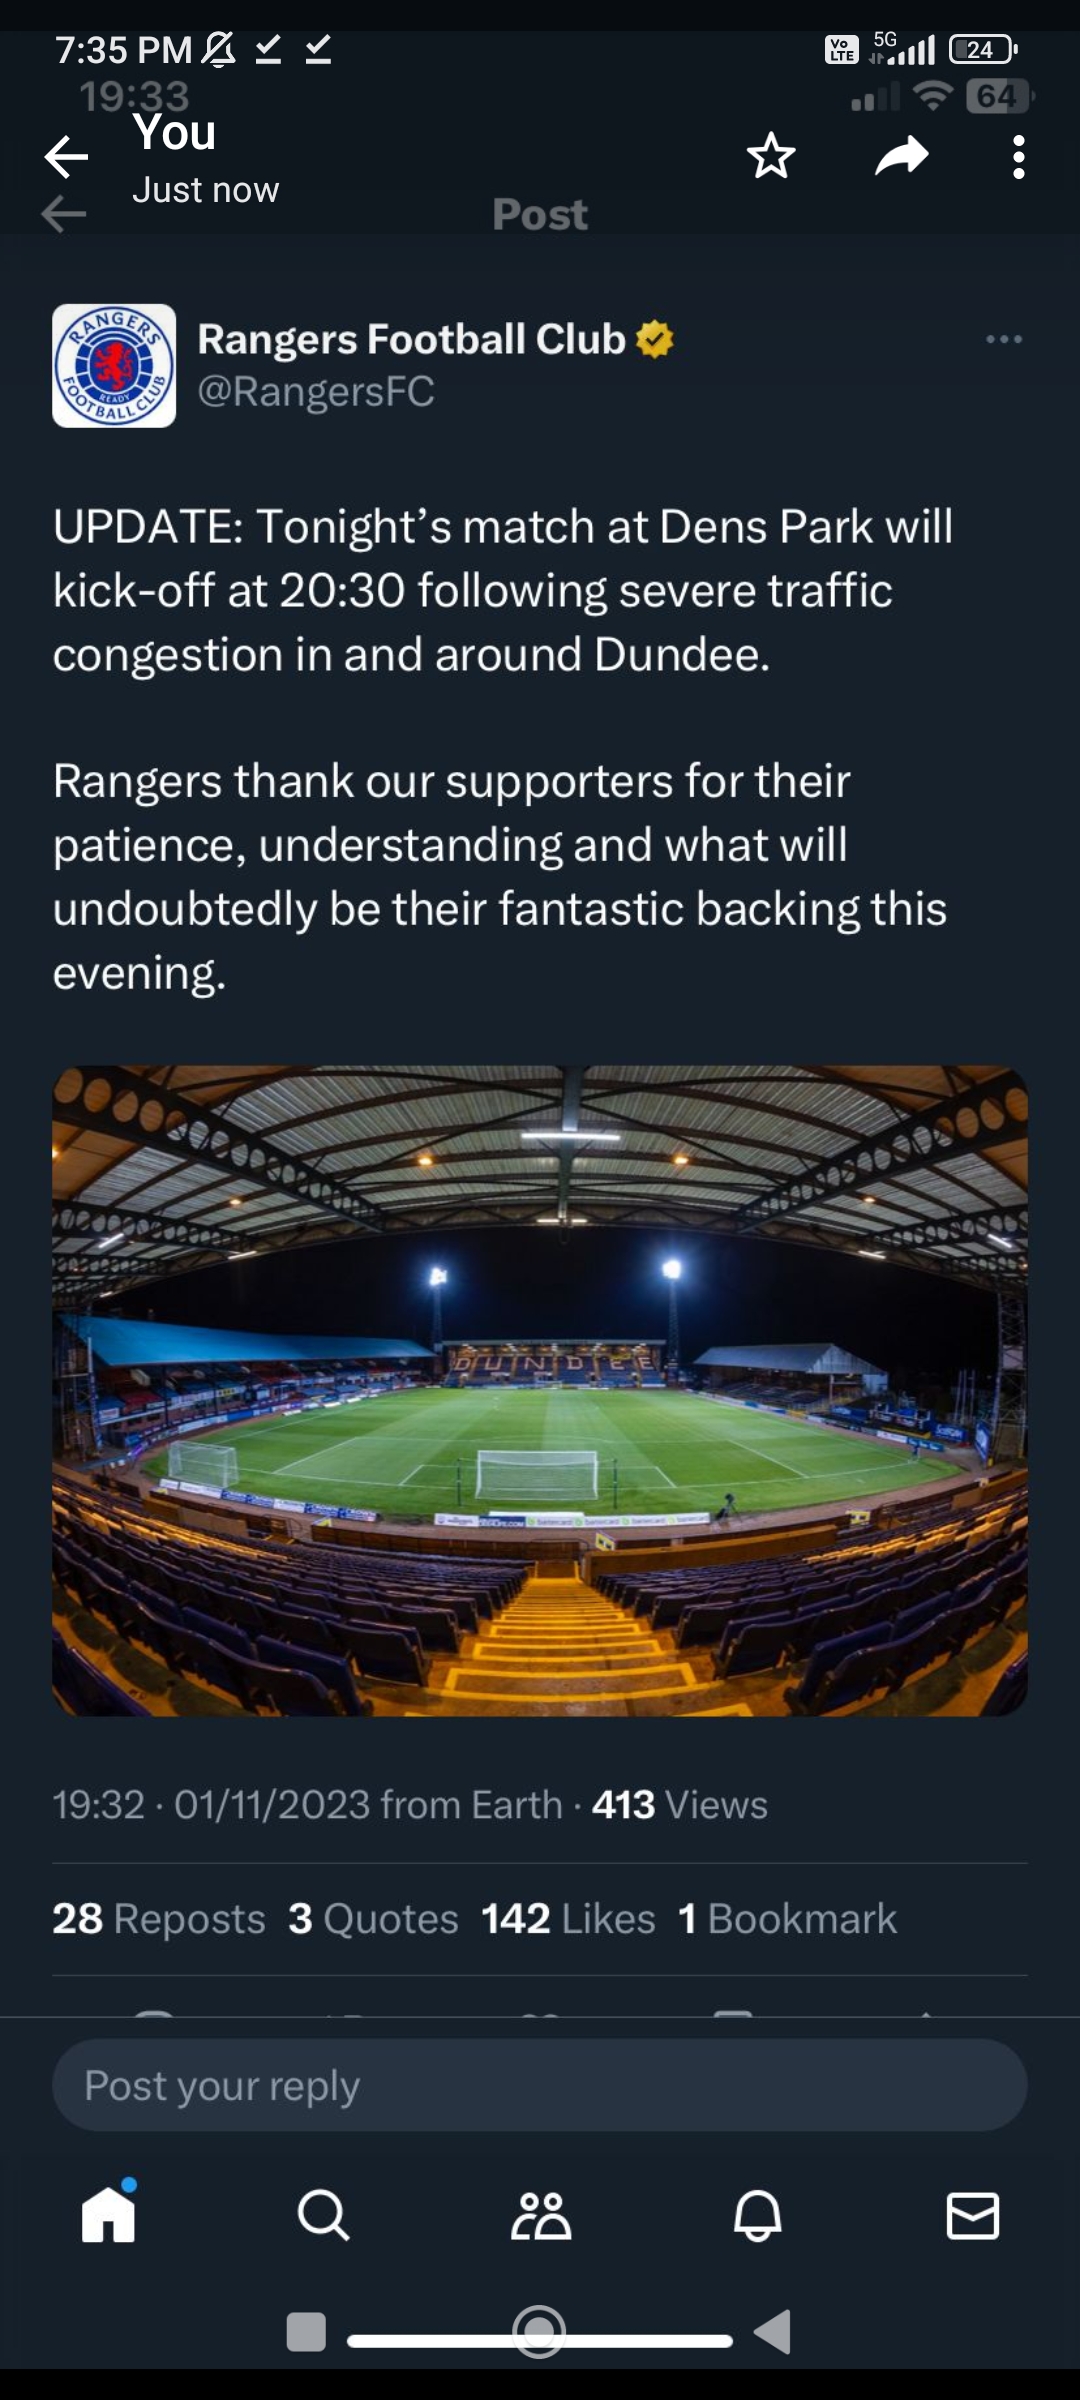Open the Communities people icon
This screenshot has width=1080, height=2400.
click(541, 2215)
